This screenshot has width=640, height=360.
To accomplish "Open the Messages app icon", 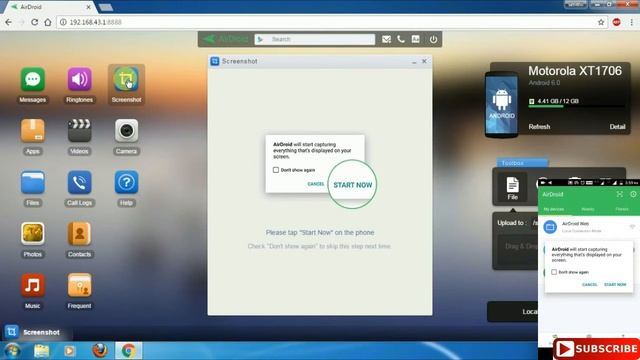I will tap(33, 80).
